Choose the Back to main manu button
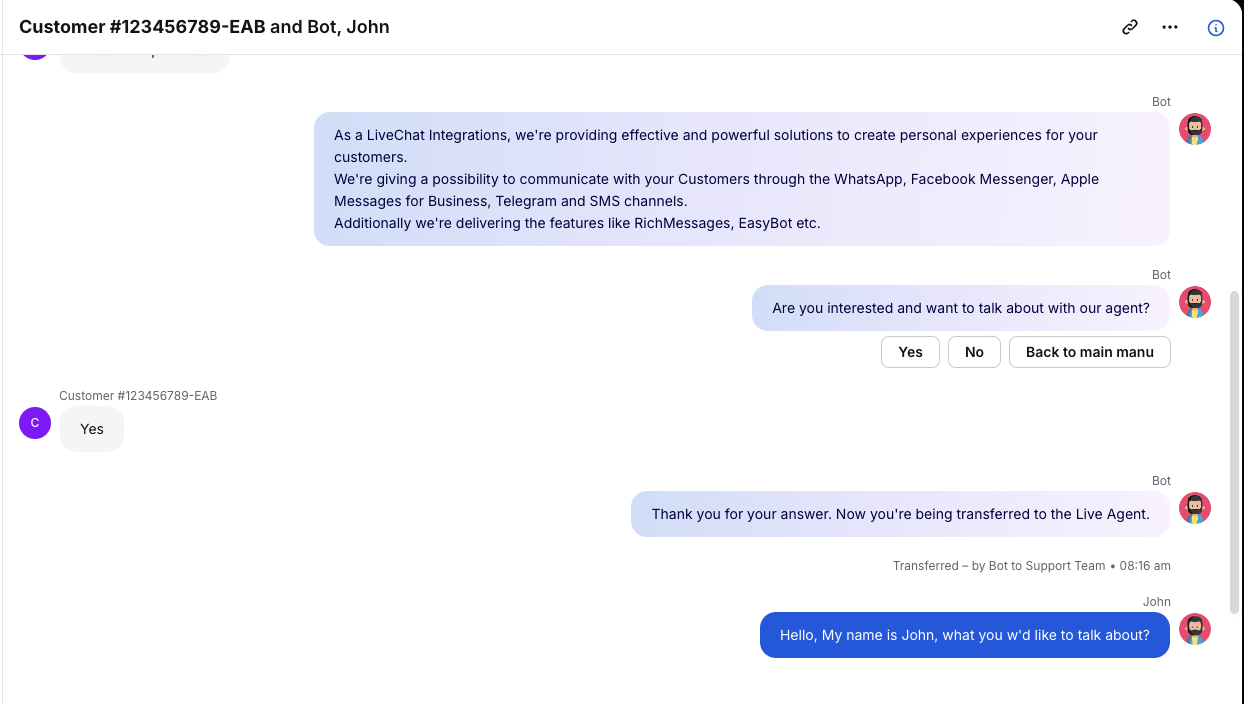1244x704 pixels. 1089,352
